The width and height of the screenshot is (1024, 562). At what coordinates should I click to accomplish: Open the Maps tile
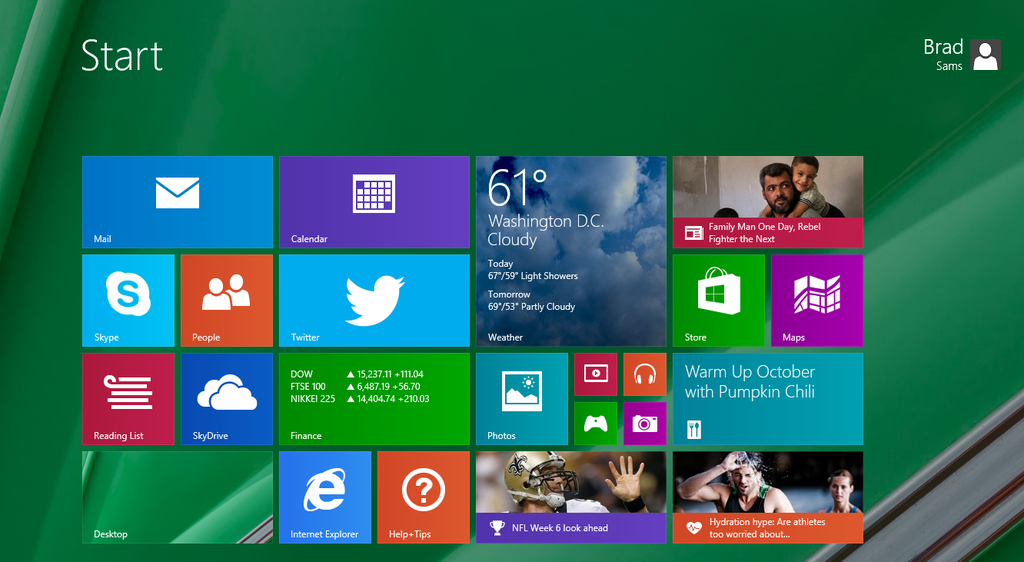(x=817, y=300)
